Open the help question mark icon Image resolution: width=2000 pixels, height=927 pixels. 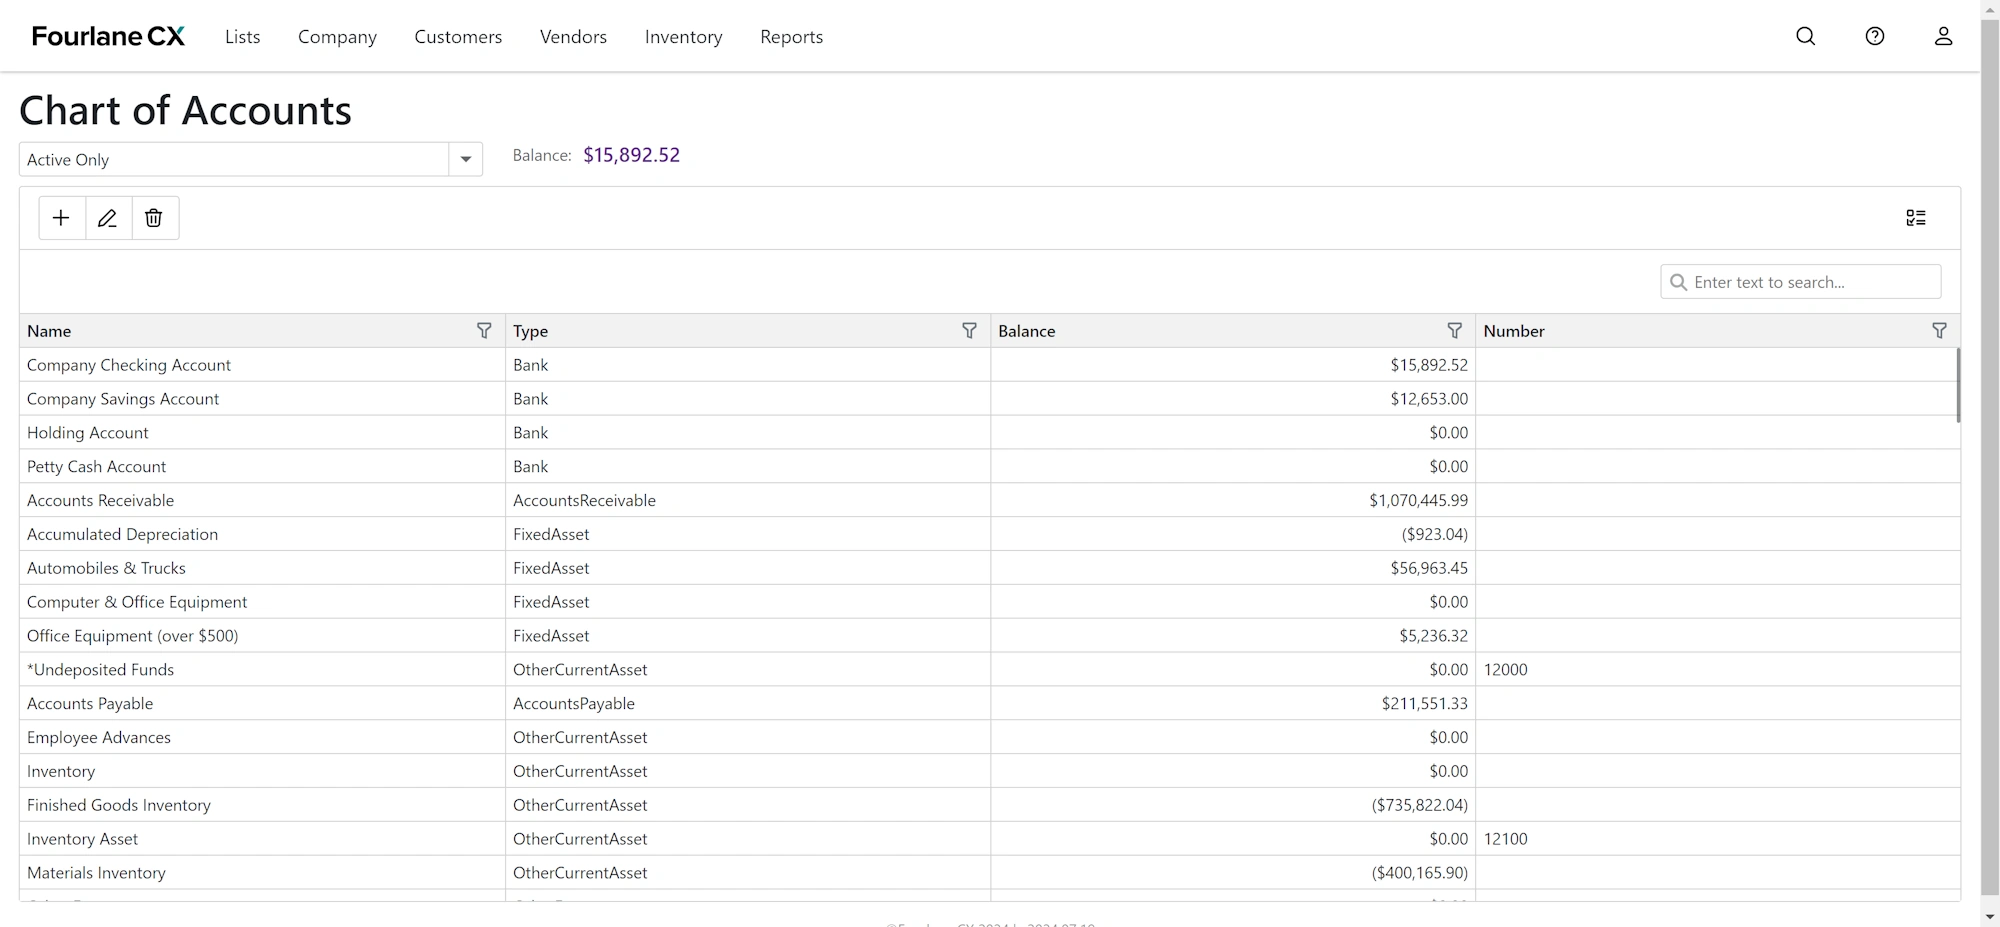(1875, 36)
